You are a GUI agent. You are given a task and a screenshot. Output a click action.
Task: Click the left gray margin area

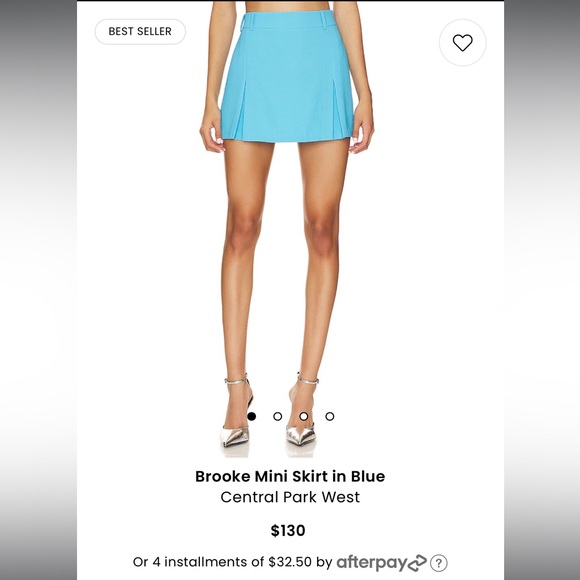[x=38, y=290]
